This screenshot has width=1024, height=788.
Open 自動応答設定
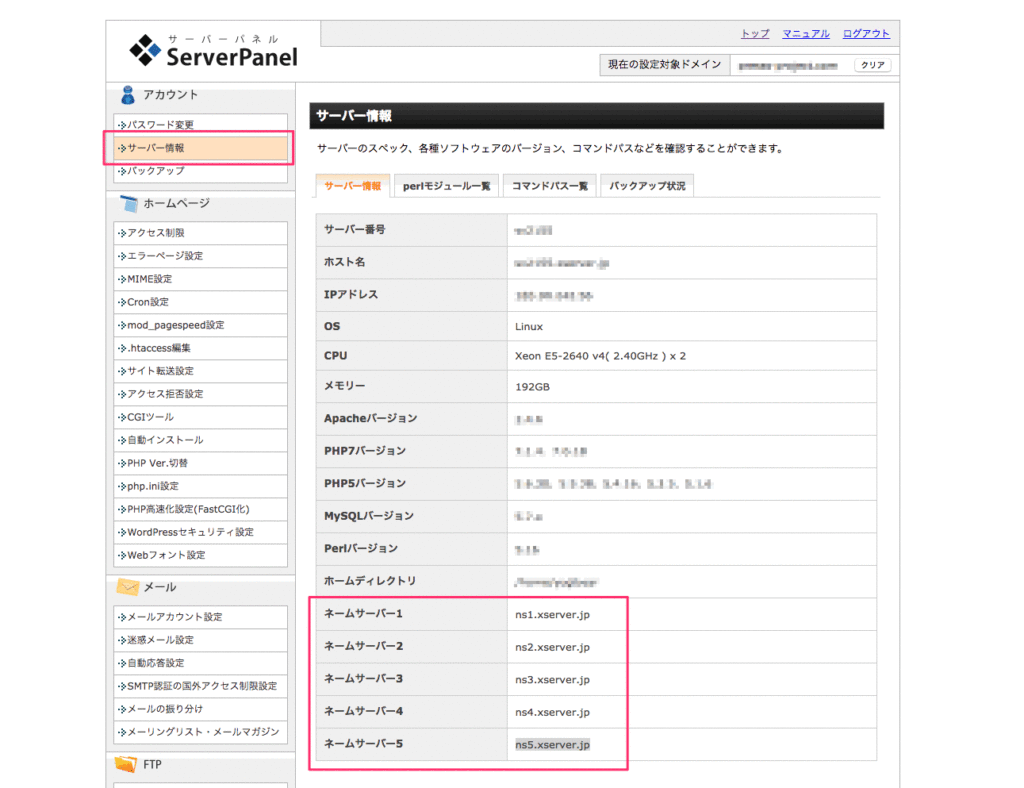pyautogui.click(x=200, y=663)
